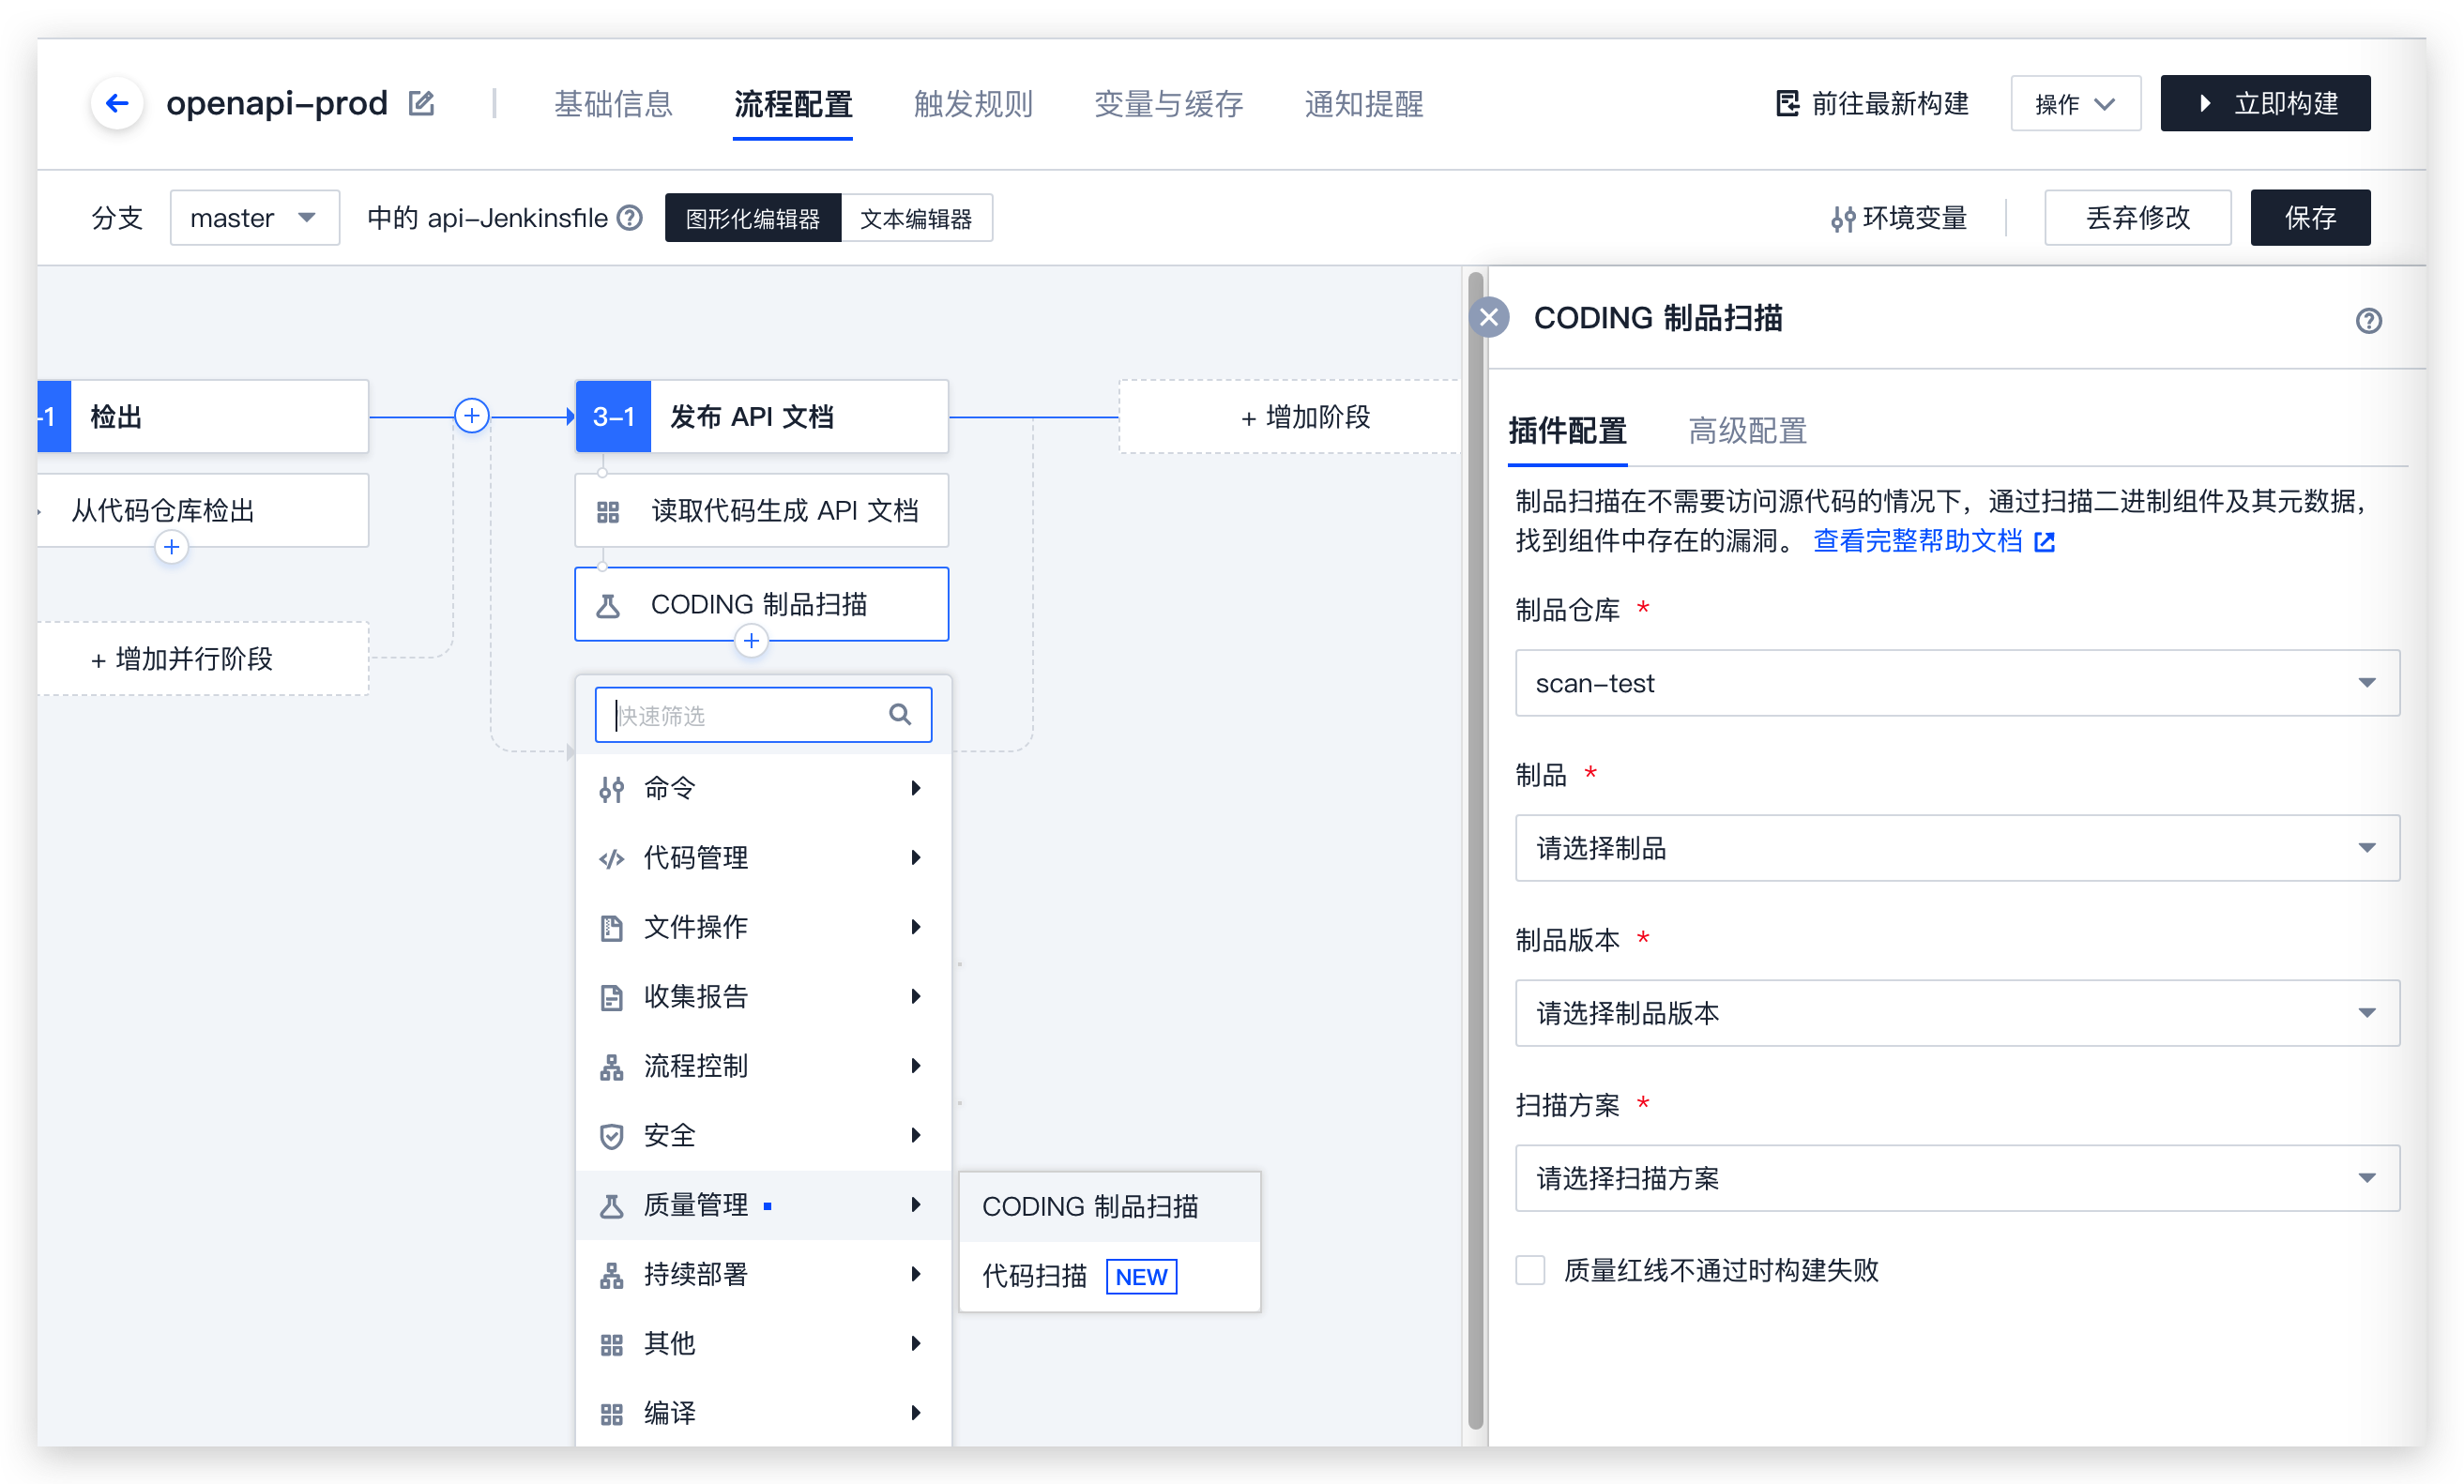
Task: Click the 代码管理 code icon
Action: [x=611, y=858]
